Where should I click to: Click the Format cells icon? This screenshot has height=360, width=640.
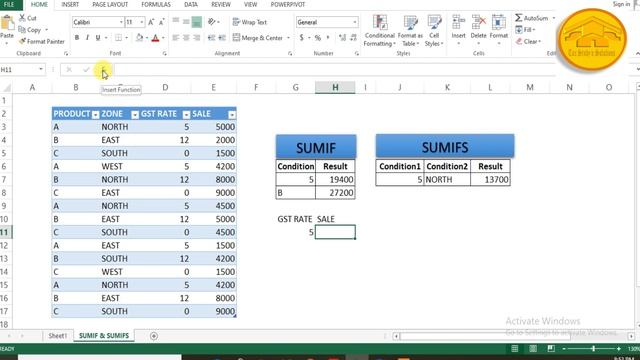[x=498, y=22]
